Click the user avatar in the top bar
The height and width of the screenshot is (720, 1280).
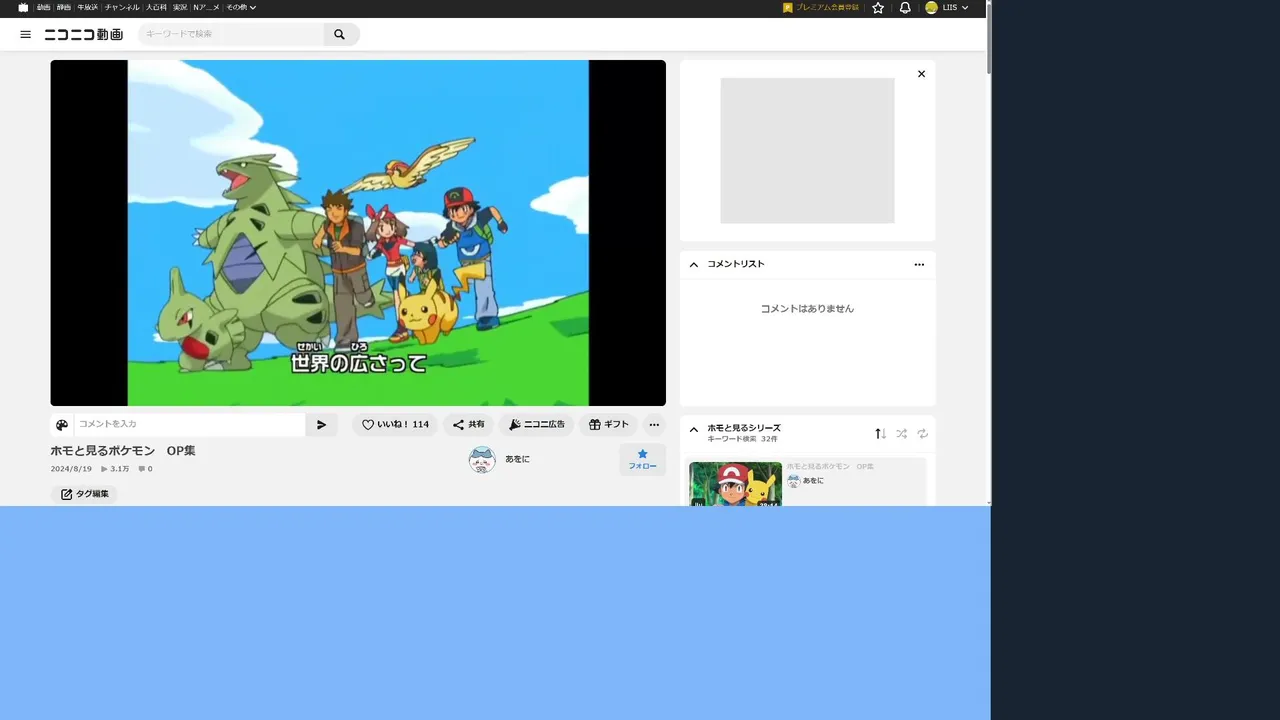[931, 7]
